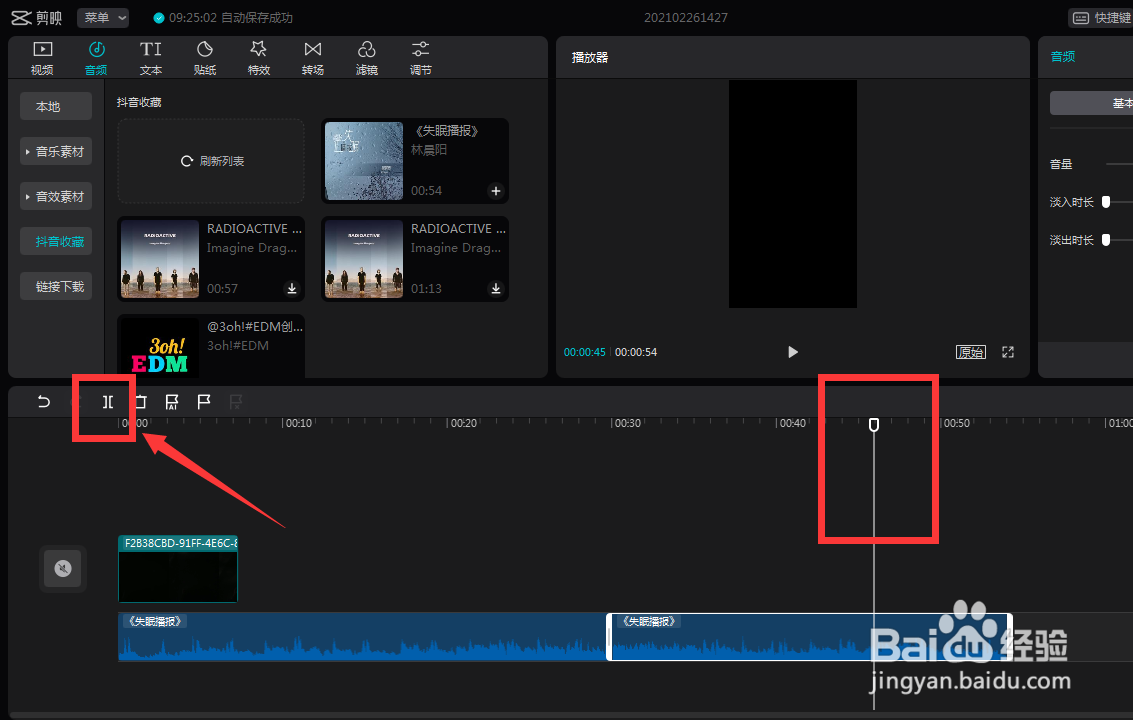
Task: Open the 贴纸 stickers tab
Action: click(x=204, y=58)
